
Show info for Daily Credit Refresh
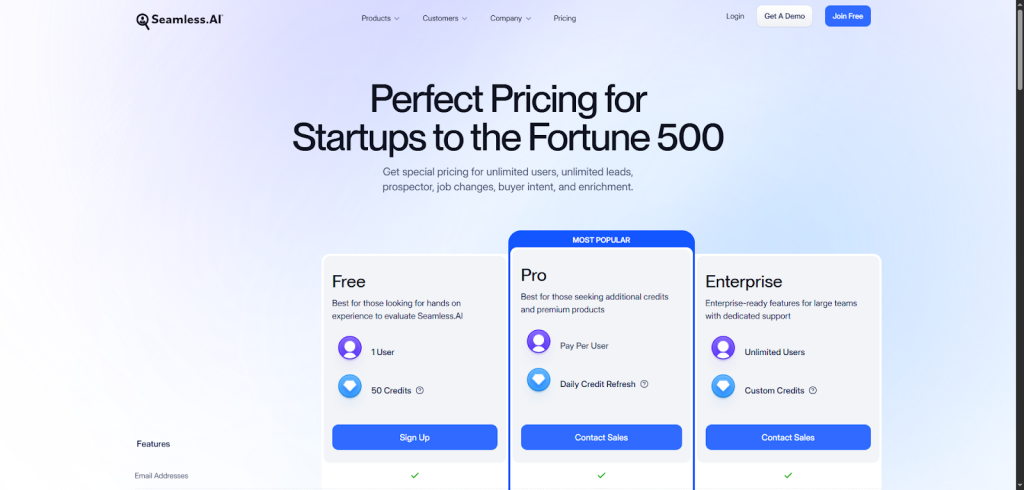click(x=644, y=384)
